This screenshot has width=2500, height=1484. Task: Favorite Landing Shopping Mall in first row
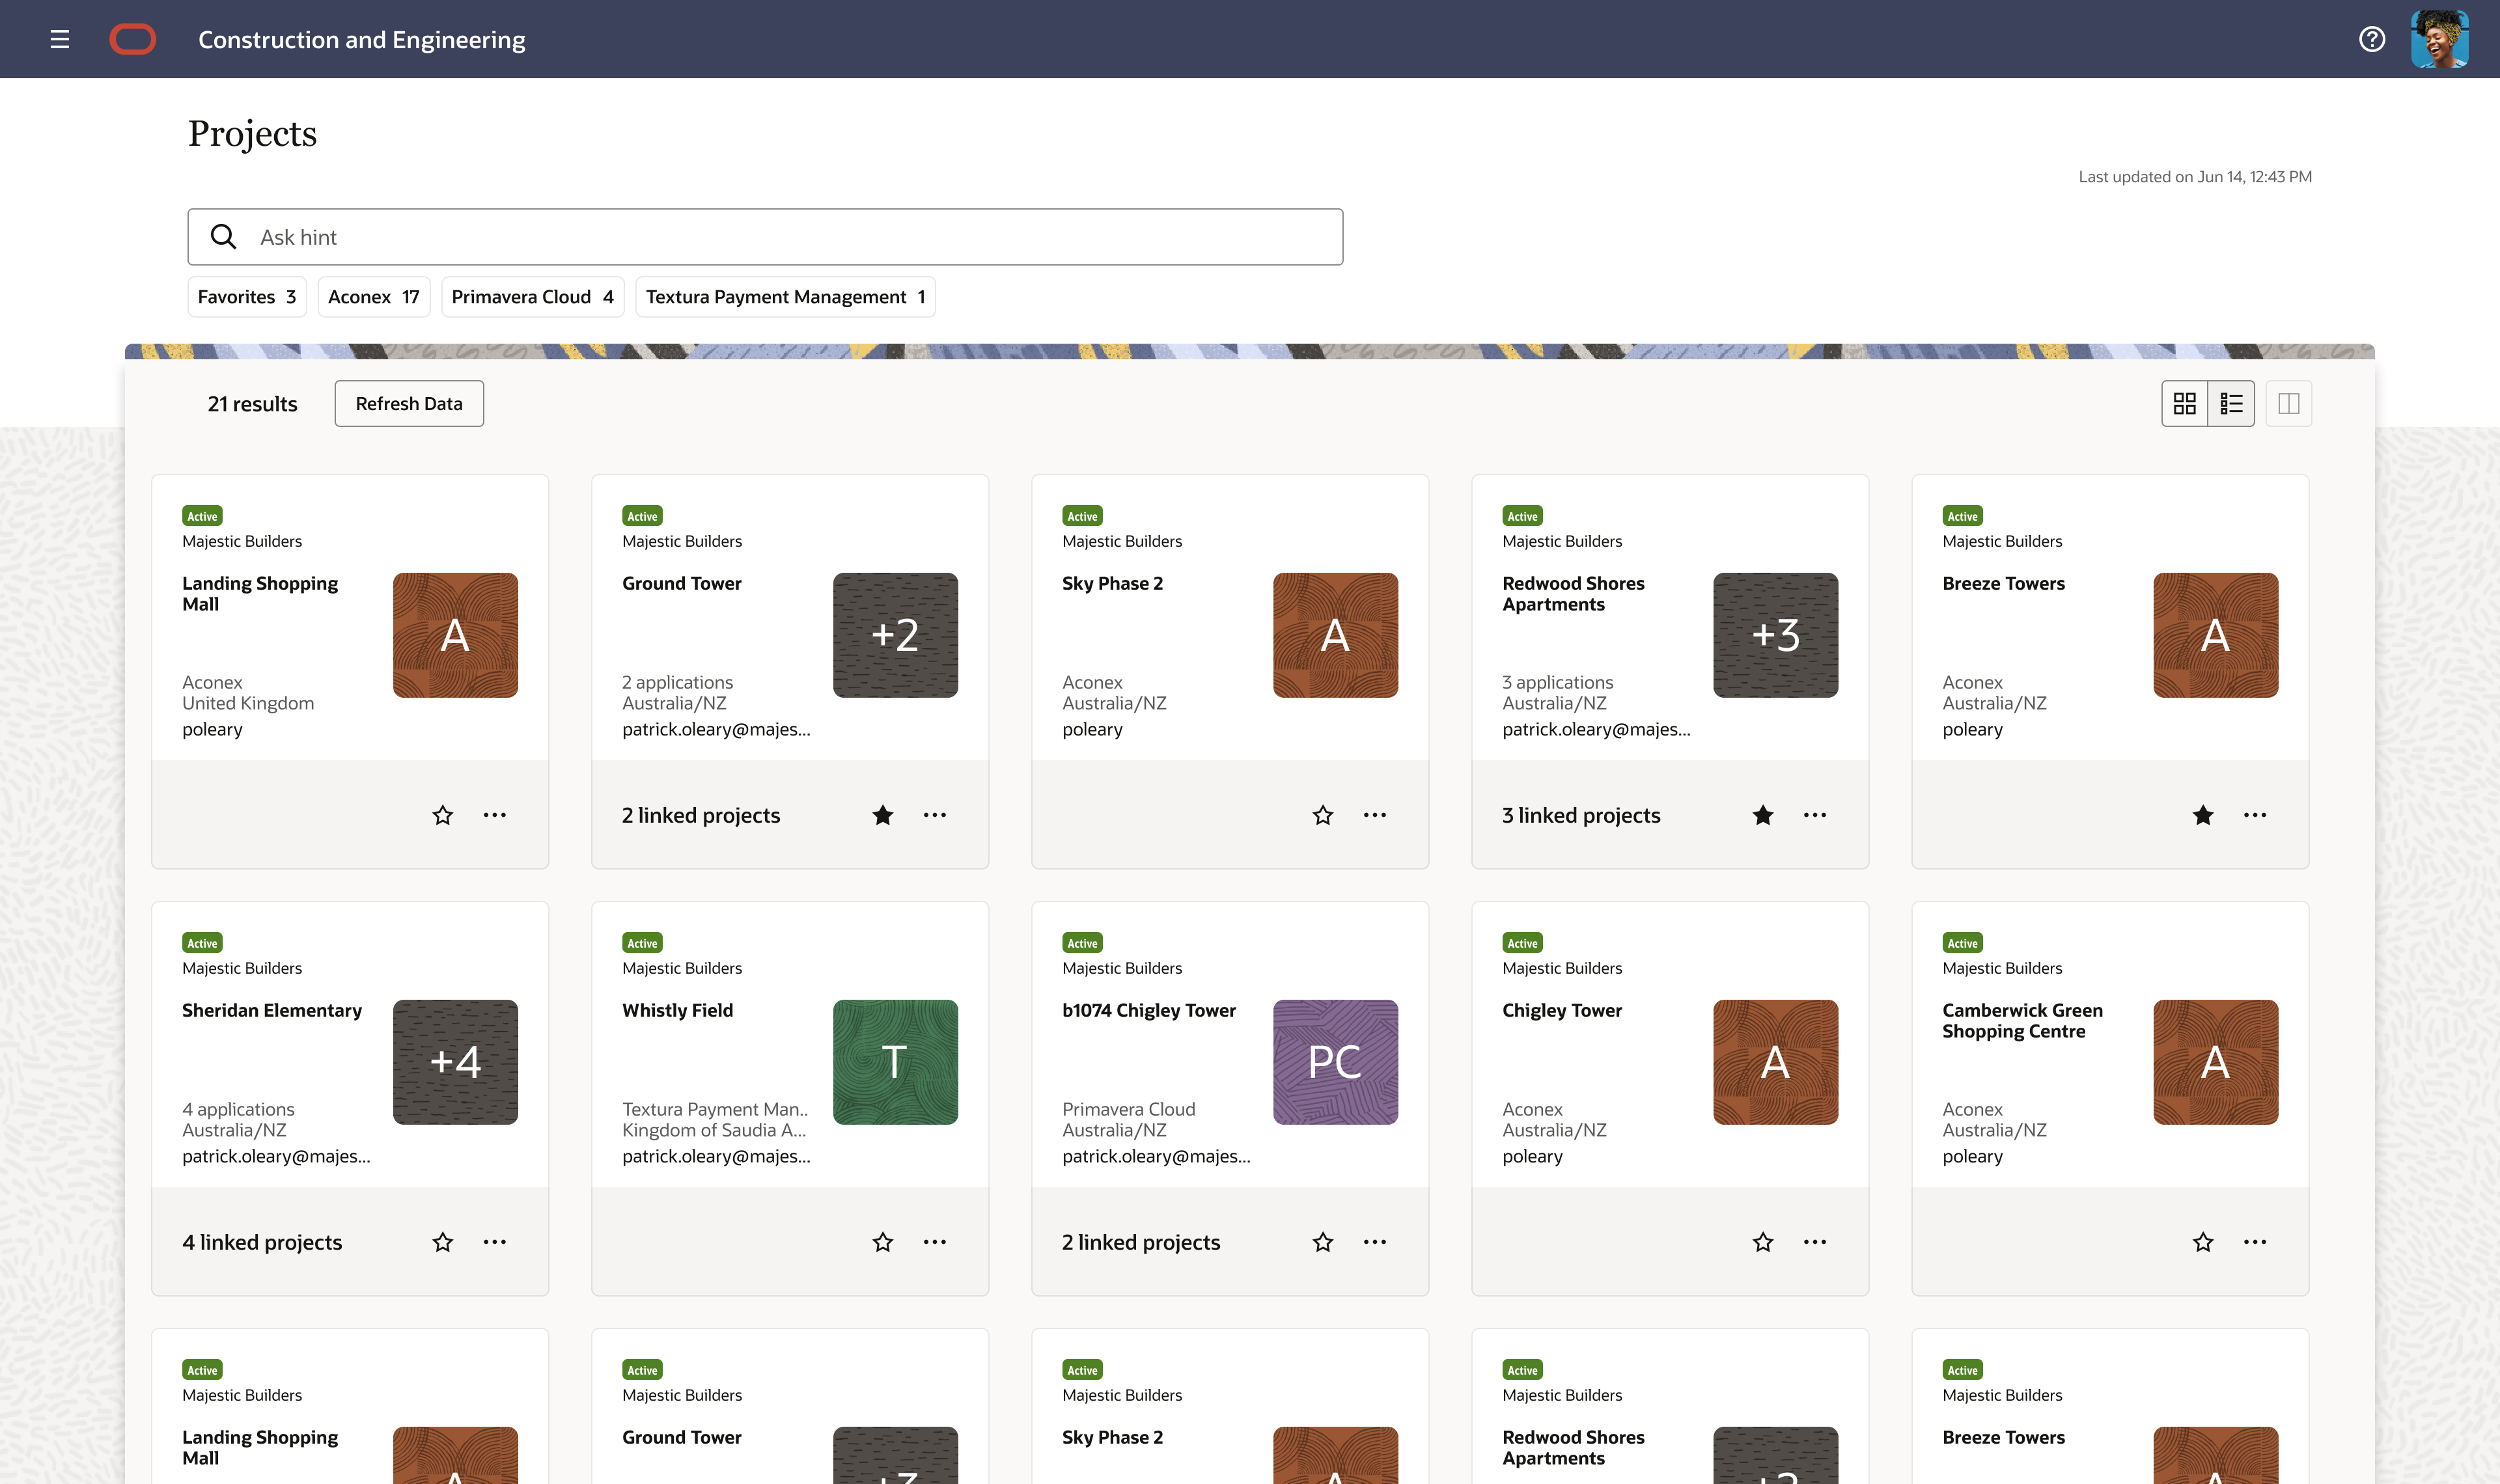coord(443,815)
